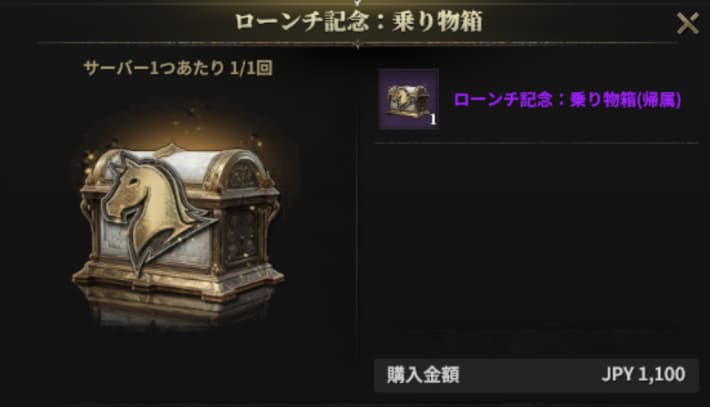Click the JPY 1,100 price text
Viewport: 710px width, 407px height.
(643, 374)
